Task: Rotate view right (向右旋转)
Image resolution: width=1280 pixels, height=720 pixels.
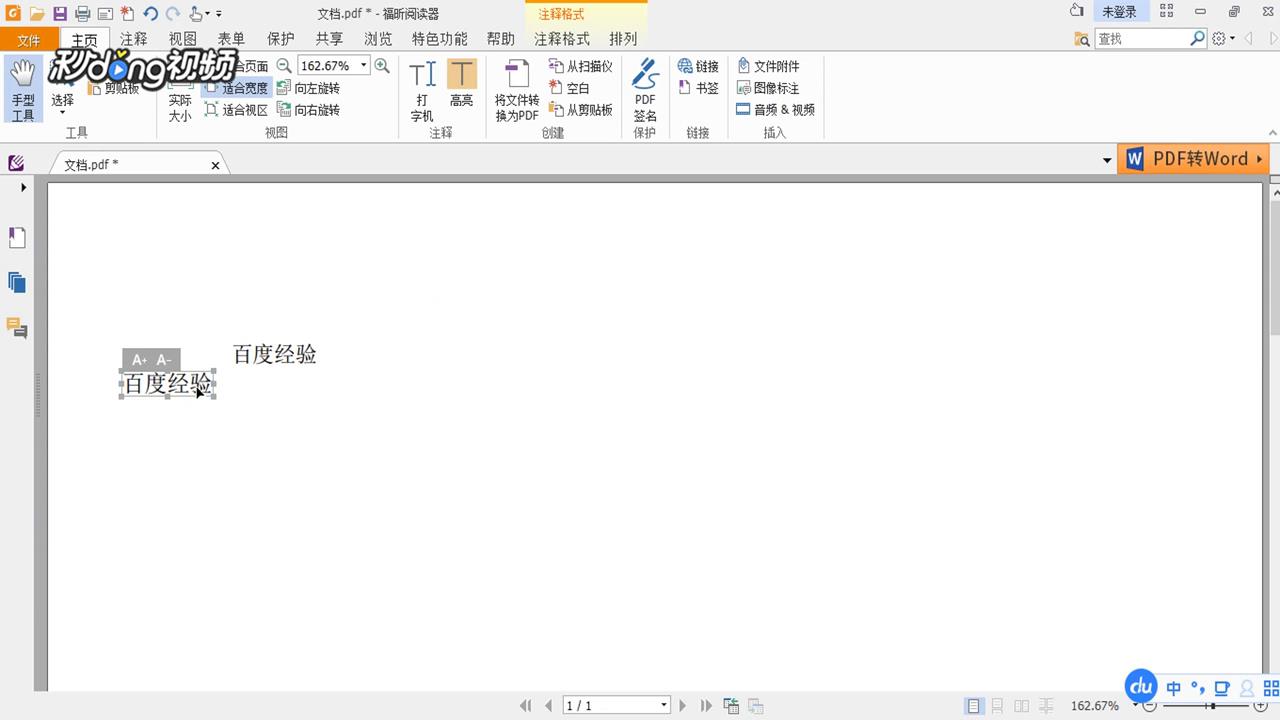Action: pos(308,110)
